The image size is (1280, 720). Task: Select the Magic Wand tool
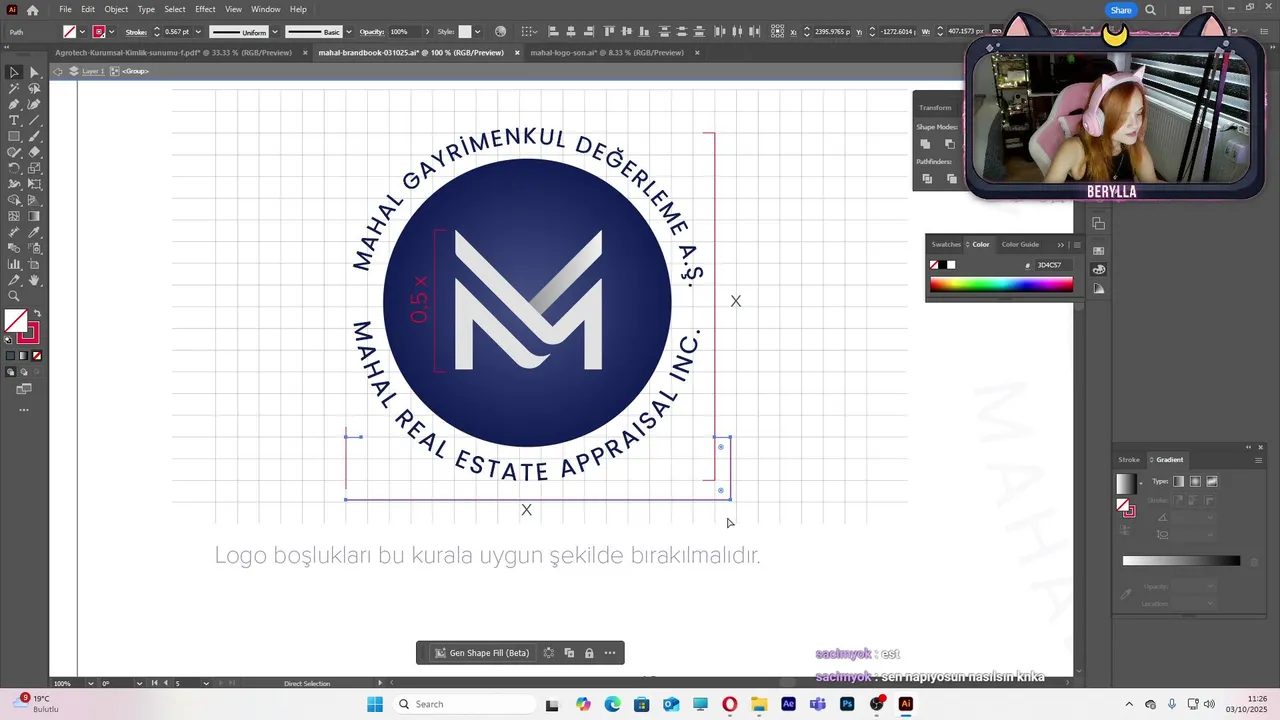tap(14, 89)
